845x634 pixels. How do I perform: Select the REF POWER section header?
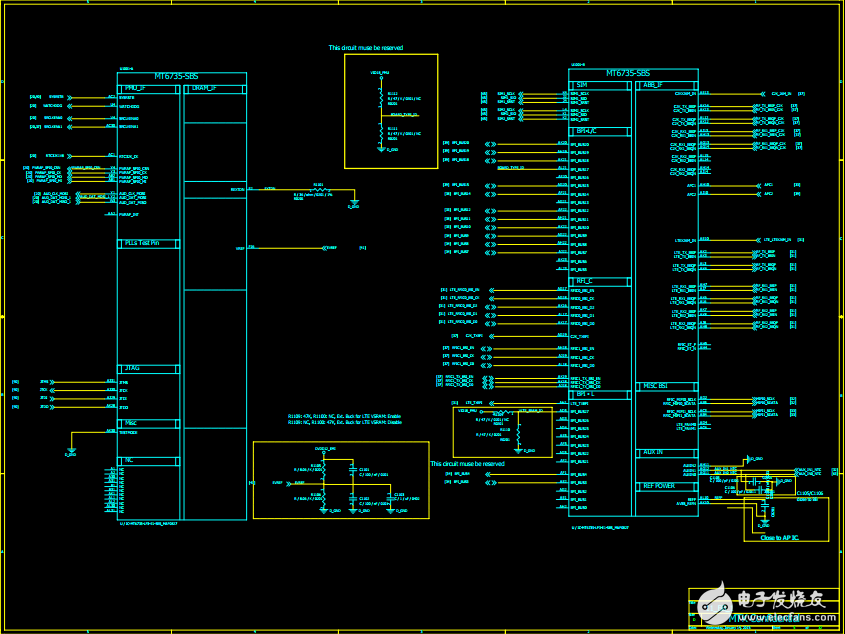coord(657,486)
